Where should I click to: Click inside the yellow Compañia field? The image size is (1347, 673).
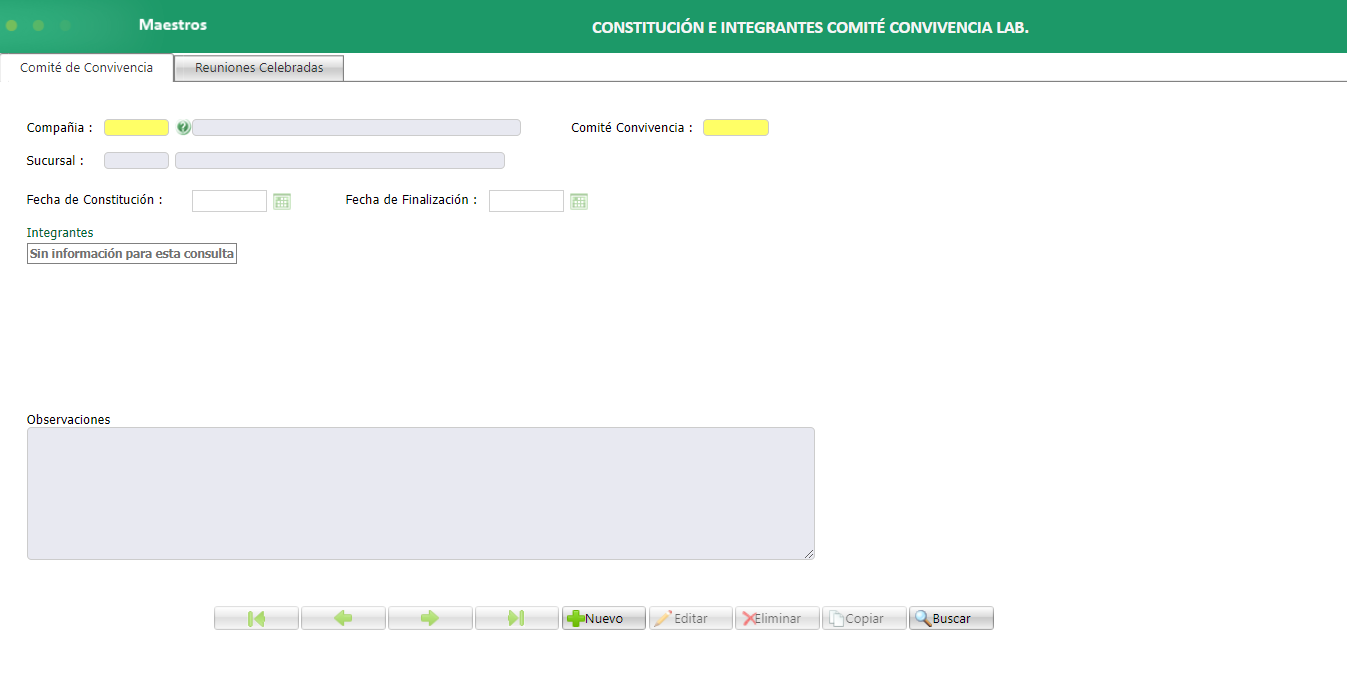135,127
